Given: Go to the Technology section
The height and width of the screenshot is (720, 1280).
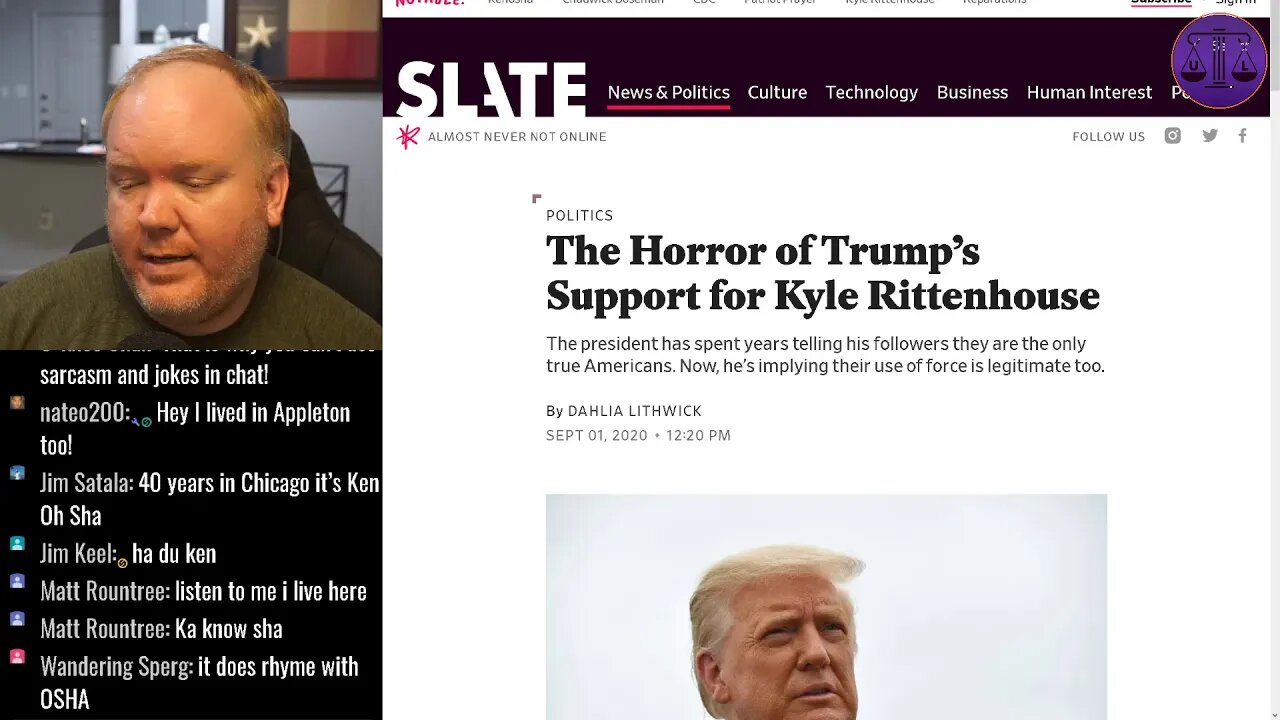Looking at the screenshot, I should click(871, 92).
